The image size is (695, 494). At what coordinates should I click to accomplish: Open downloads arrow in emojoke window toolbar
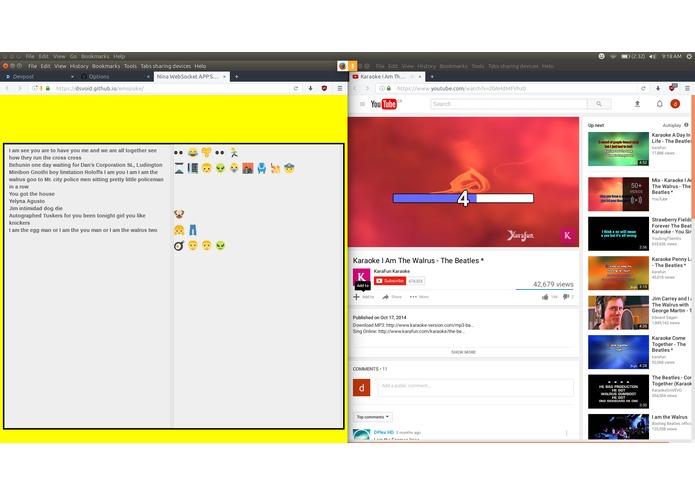click(310, 89)
